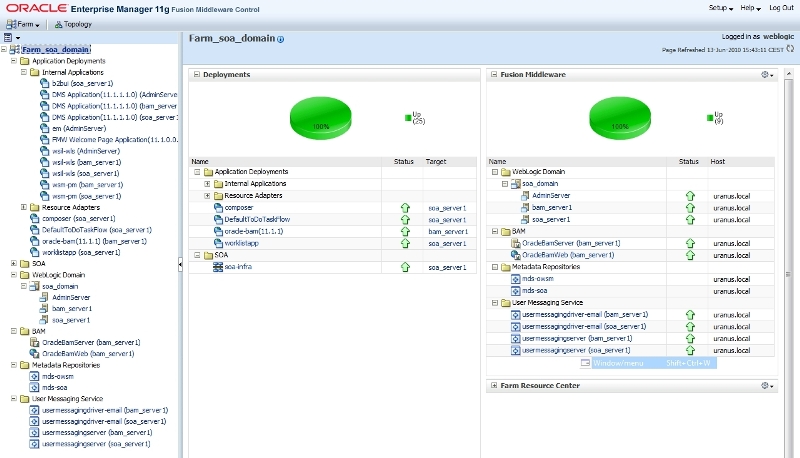
Task: Click the AdminServer icon in navigation tree
Action: [x=44, y=297]
